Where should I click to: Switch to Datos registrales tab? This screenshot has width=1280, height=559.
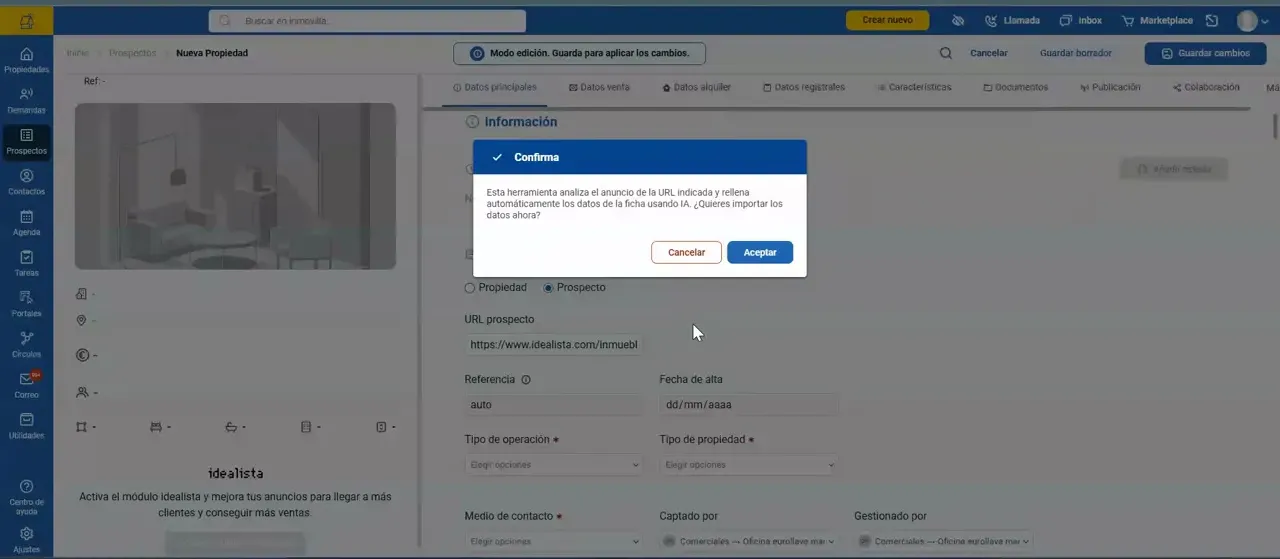(x=804, y=88)
